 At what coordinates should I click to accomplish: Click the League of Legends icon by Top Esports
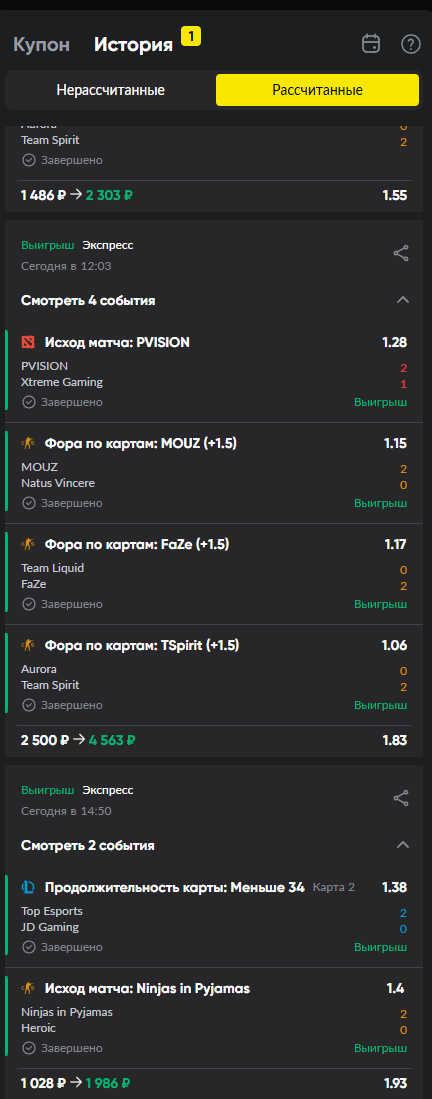(28, 887)
